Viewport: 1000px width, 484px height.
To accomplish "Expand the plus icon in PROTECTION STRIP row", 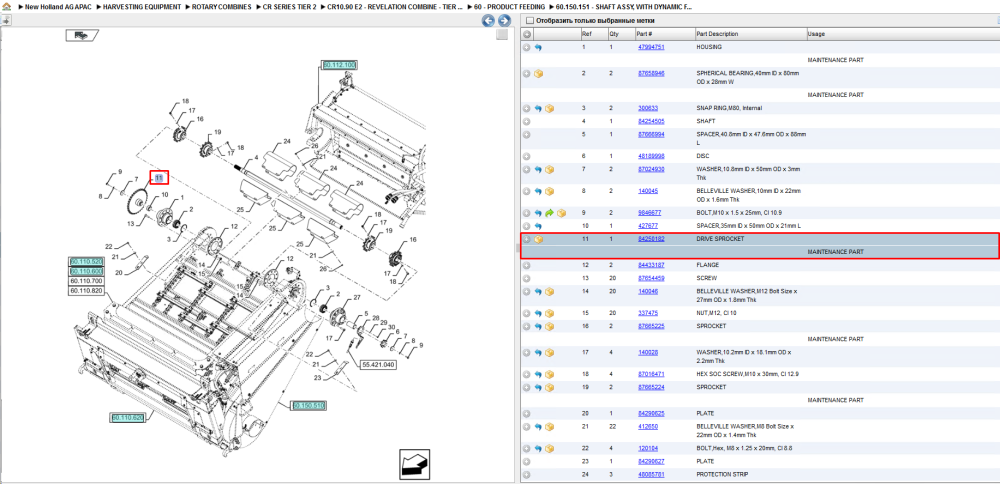I will click(x=527, y=474).
